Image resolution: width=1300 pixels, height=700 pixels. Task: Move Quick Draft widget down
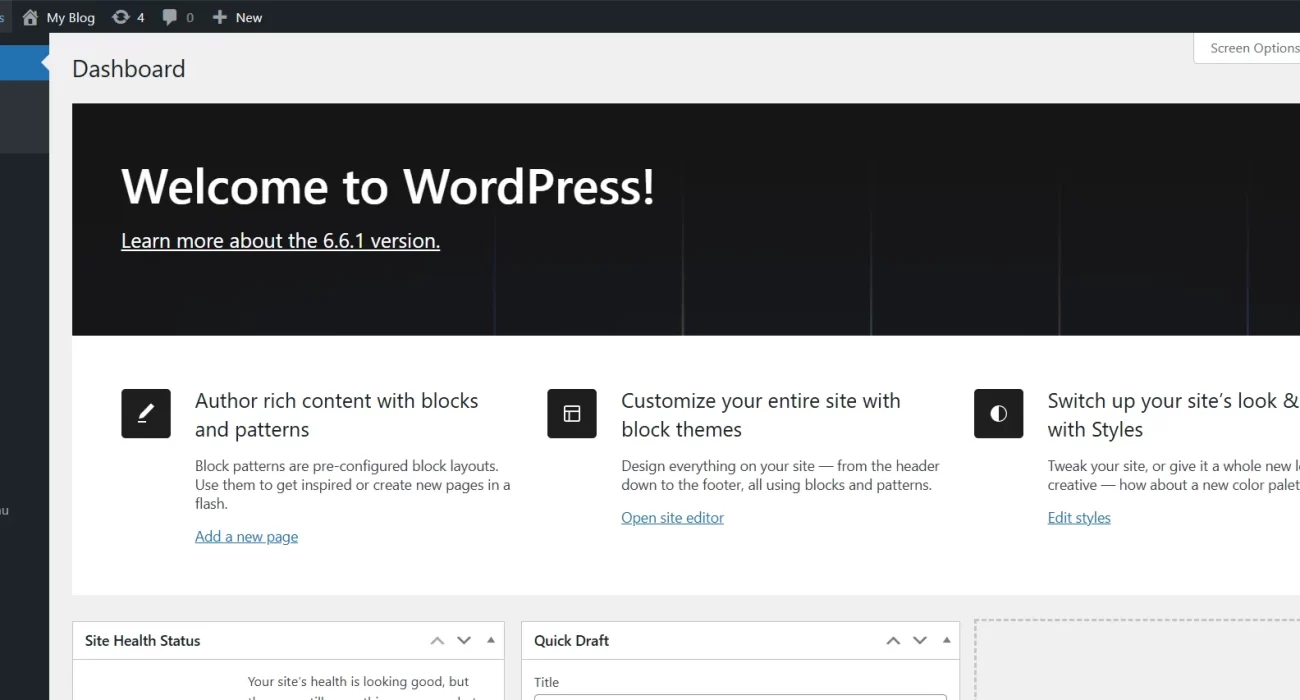(920, 641)
